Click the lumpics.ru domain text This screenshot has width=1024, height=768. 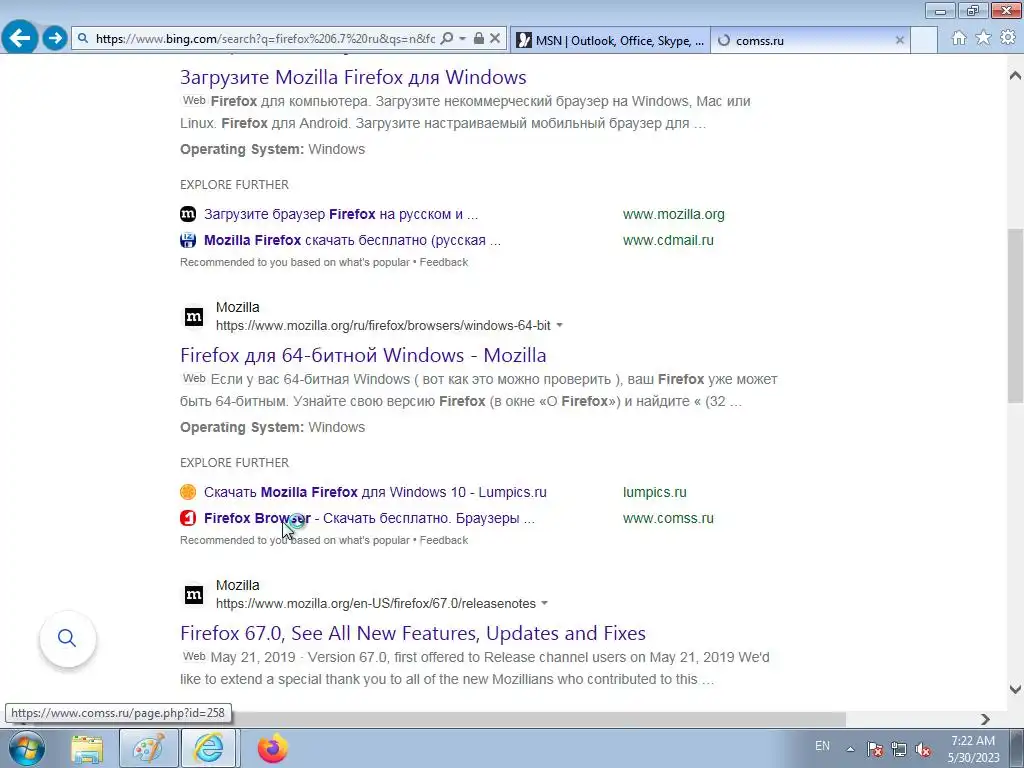click(654, 492)
